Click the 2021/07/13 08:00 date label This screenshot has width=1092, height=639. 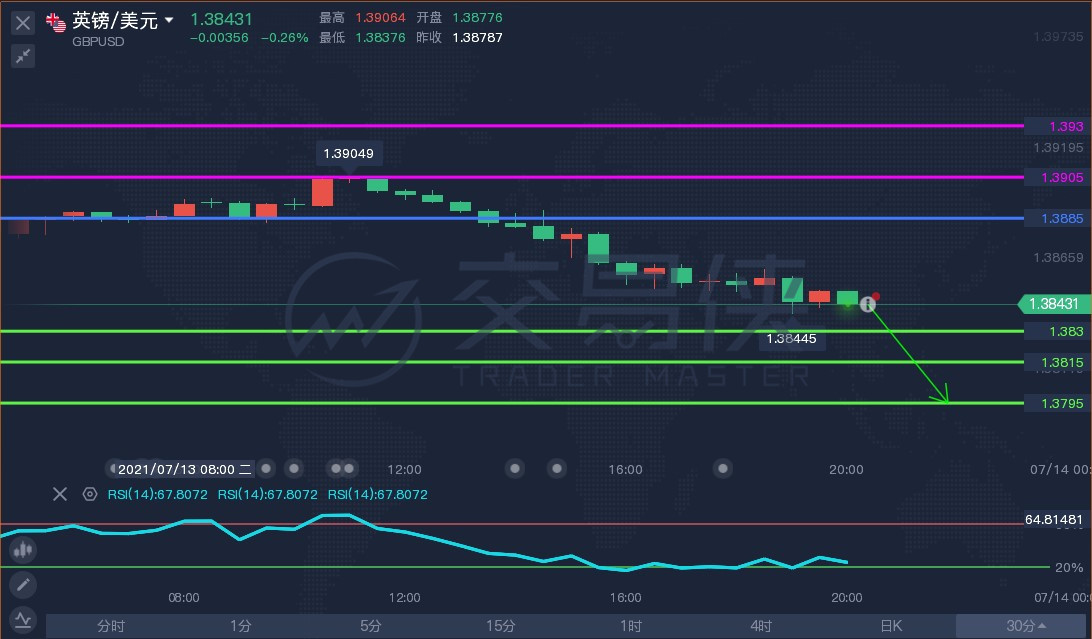(184, 469)
